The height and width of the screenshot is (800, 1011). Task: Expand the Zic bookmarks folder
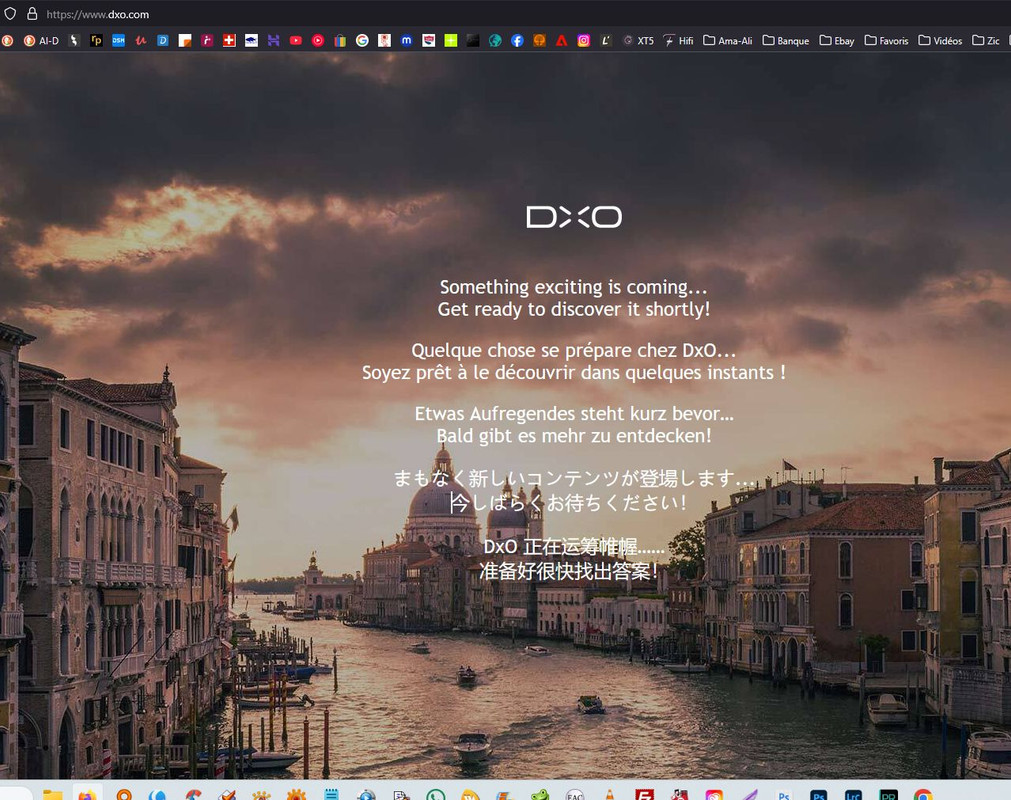tap(986, 41)
